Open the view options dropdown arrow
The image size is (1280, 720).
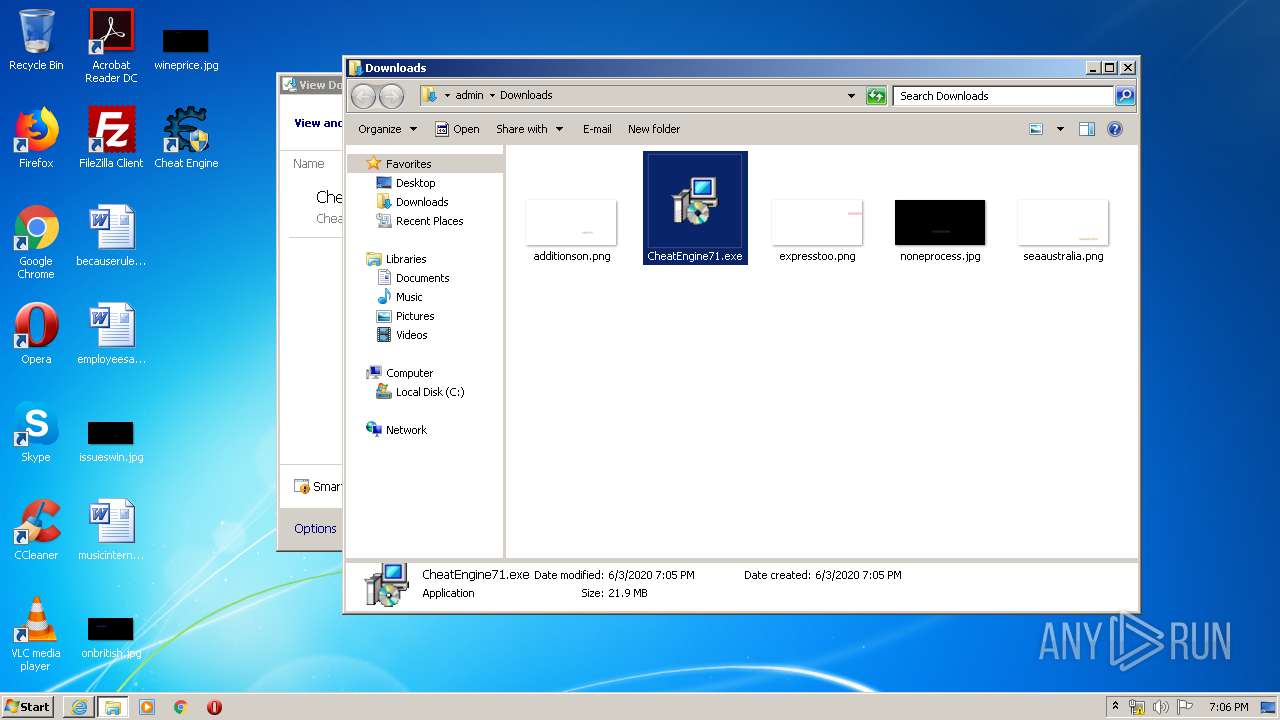pyautogui.click(x=1060, y=129)
